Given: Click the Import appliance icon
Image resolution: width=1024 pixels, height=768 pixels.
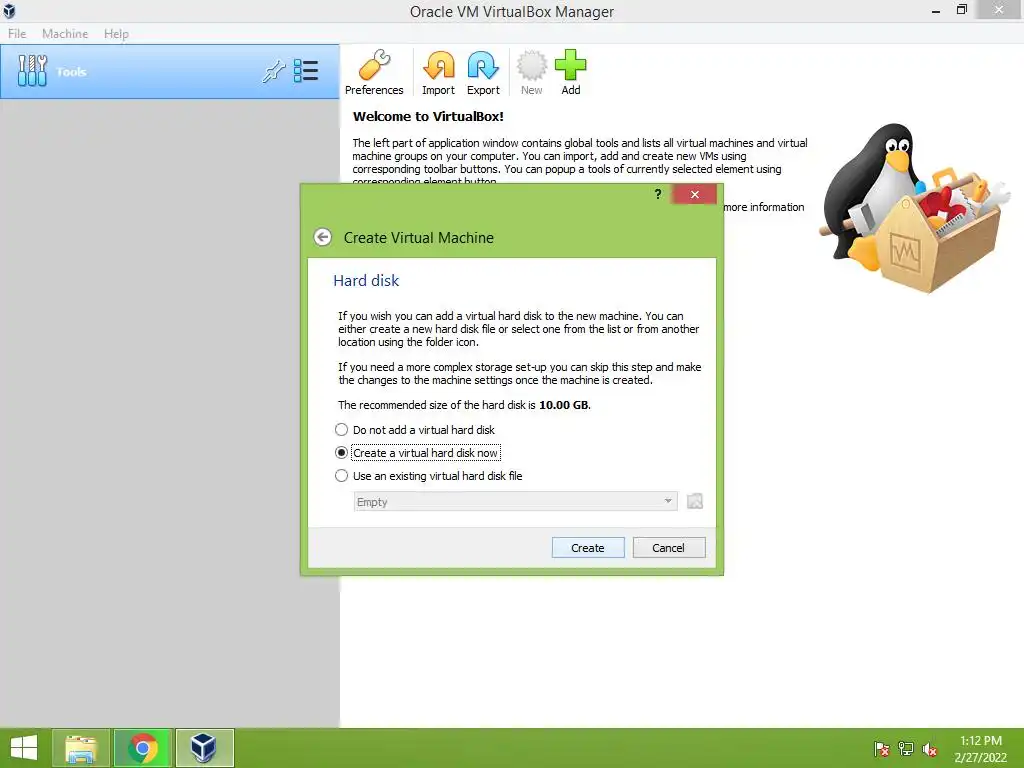Looking at the screenshot, I should tap(438, 72).
